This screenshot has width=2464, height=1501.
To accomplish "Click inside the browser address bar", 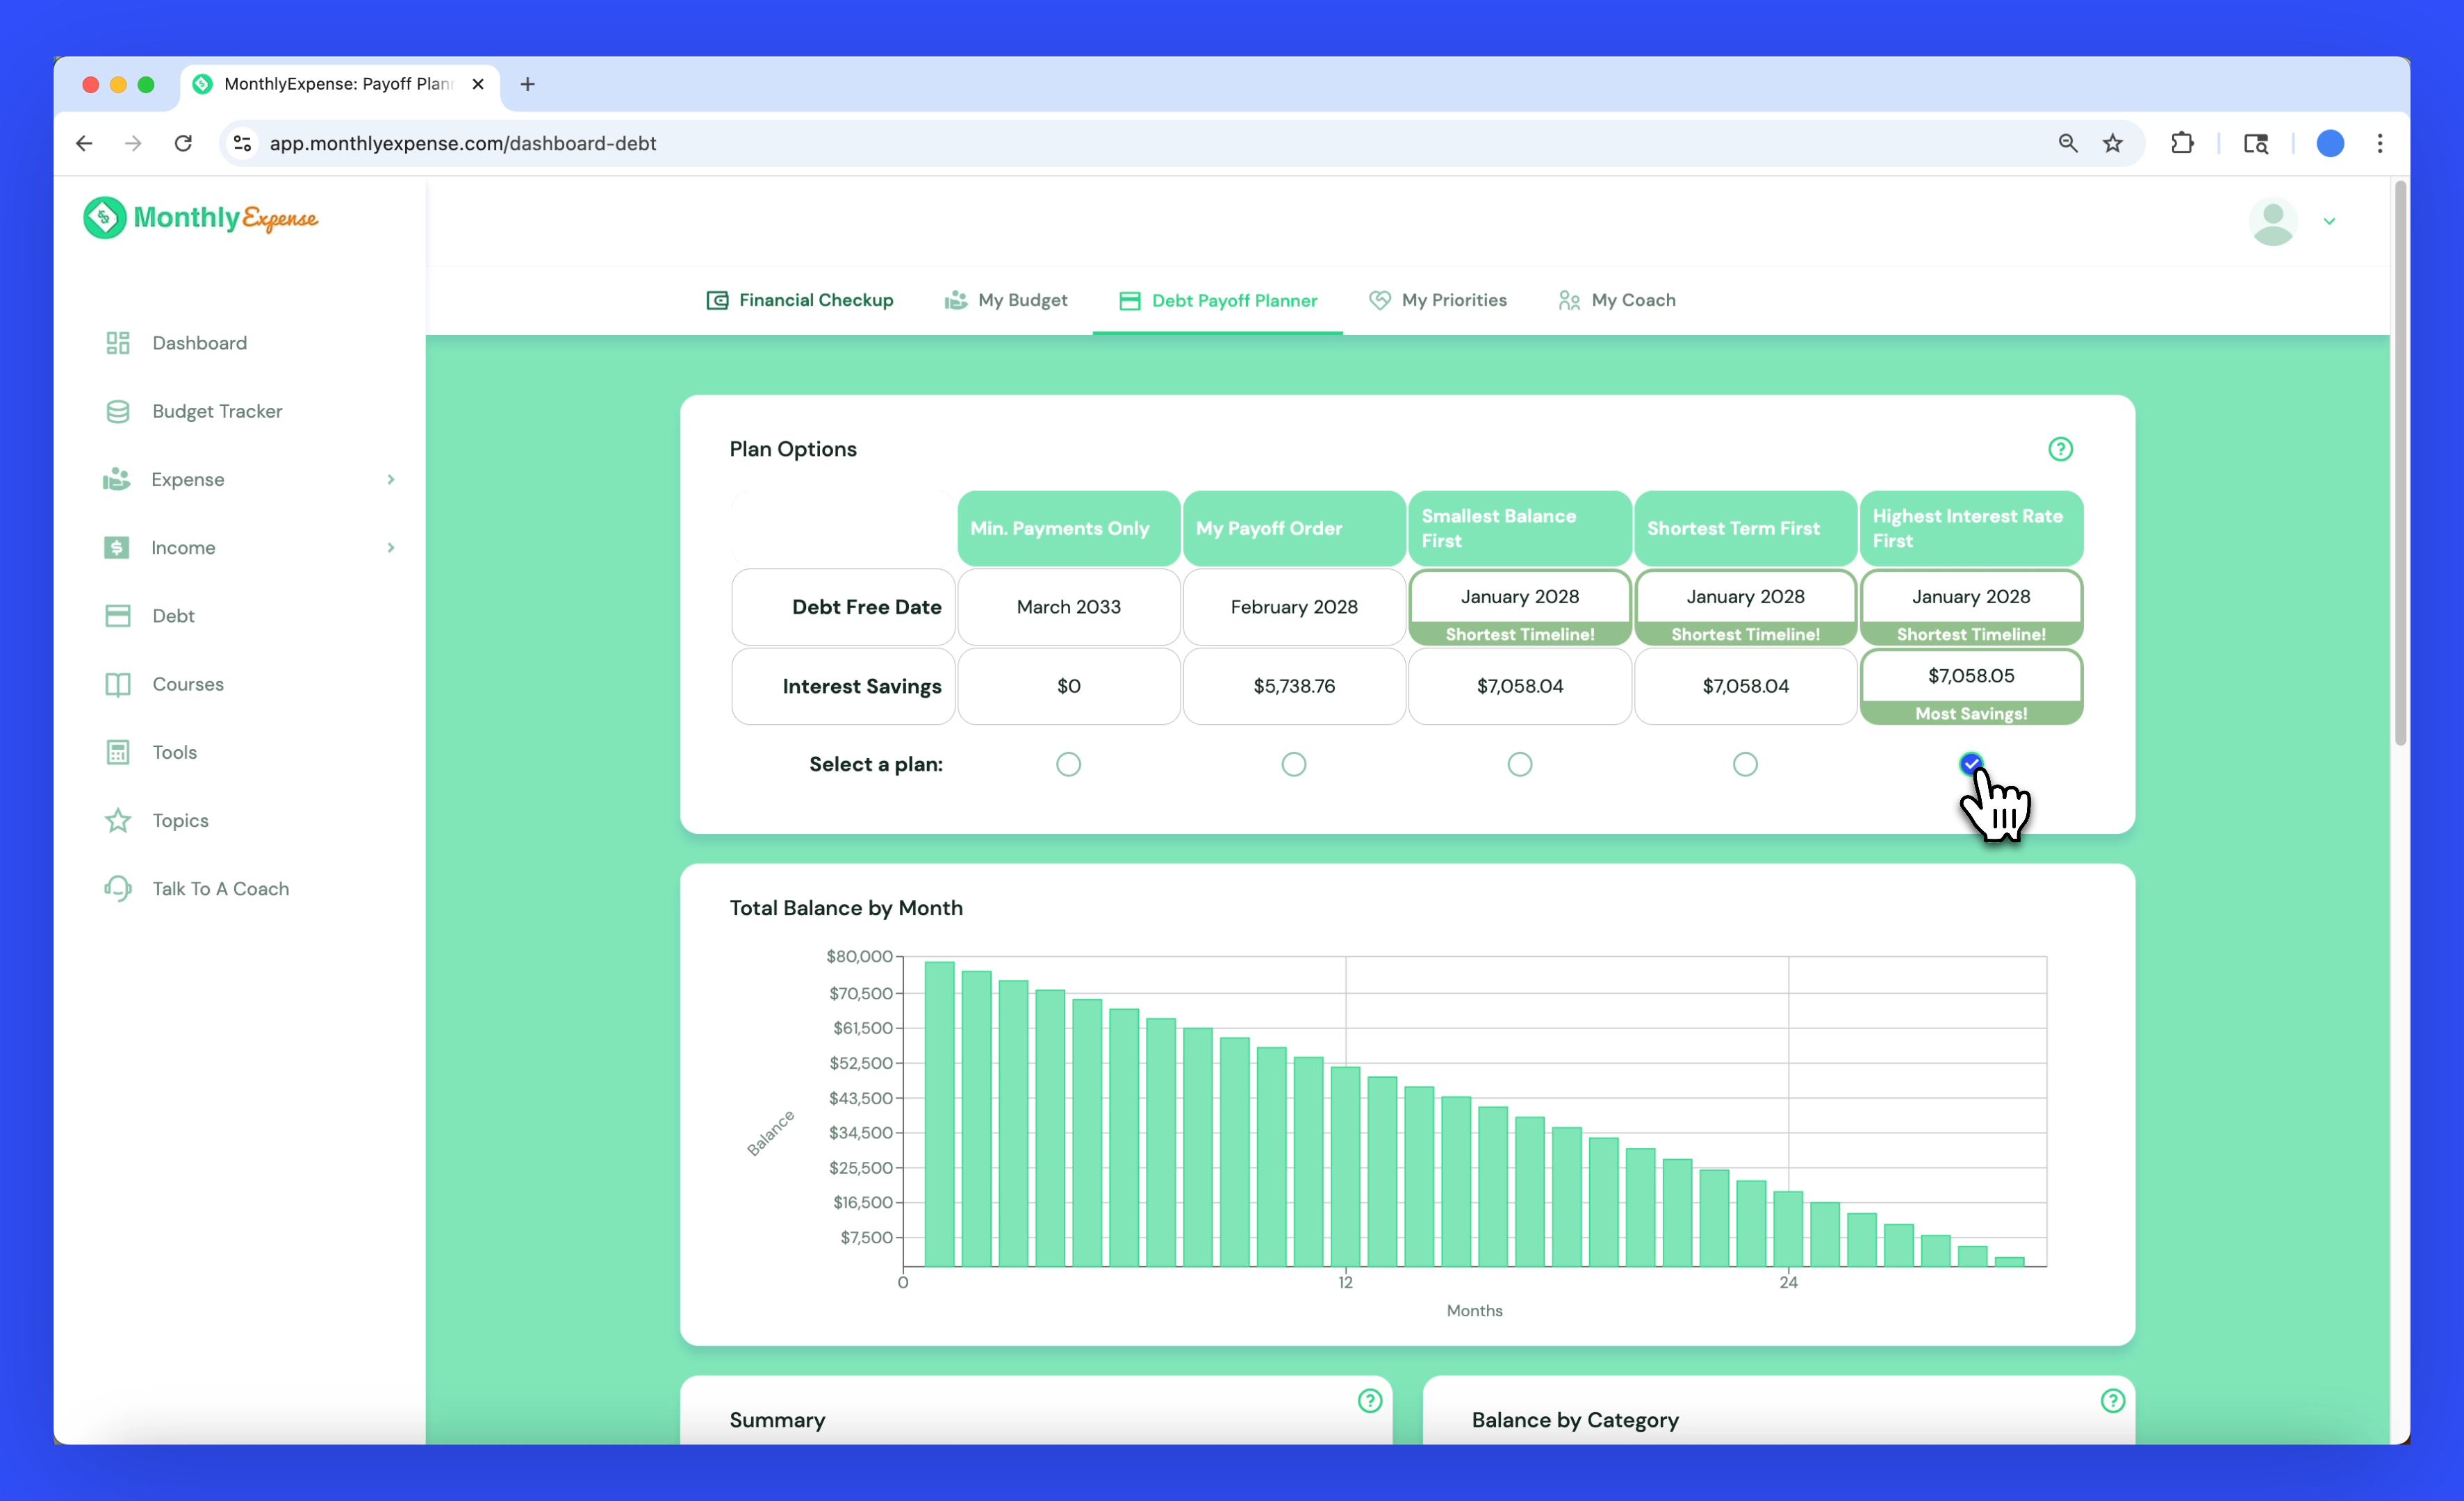I will tap(700, 143).
